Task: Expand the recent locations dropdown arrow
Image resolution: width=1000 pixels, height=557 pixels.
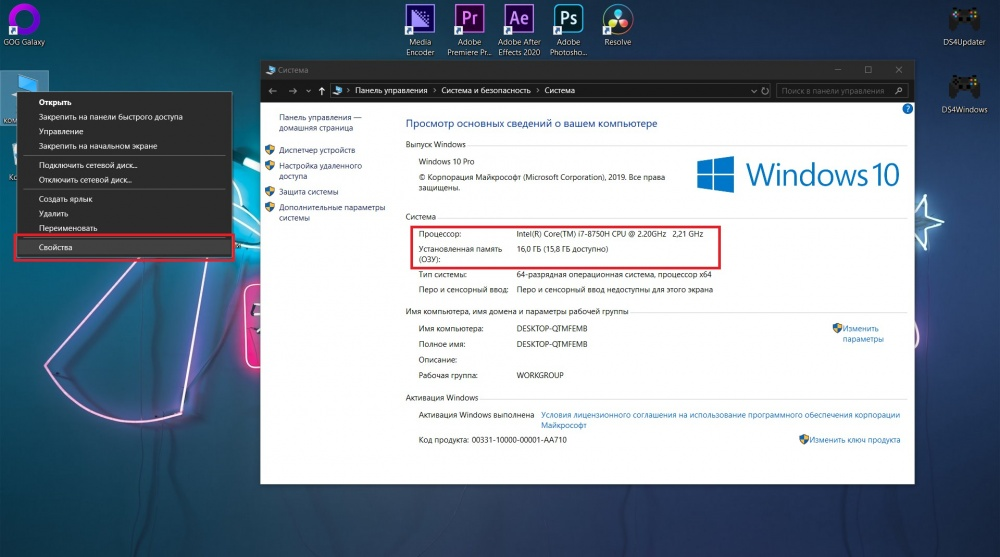Action: [308, 91]
